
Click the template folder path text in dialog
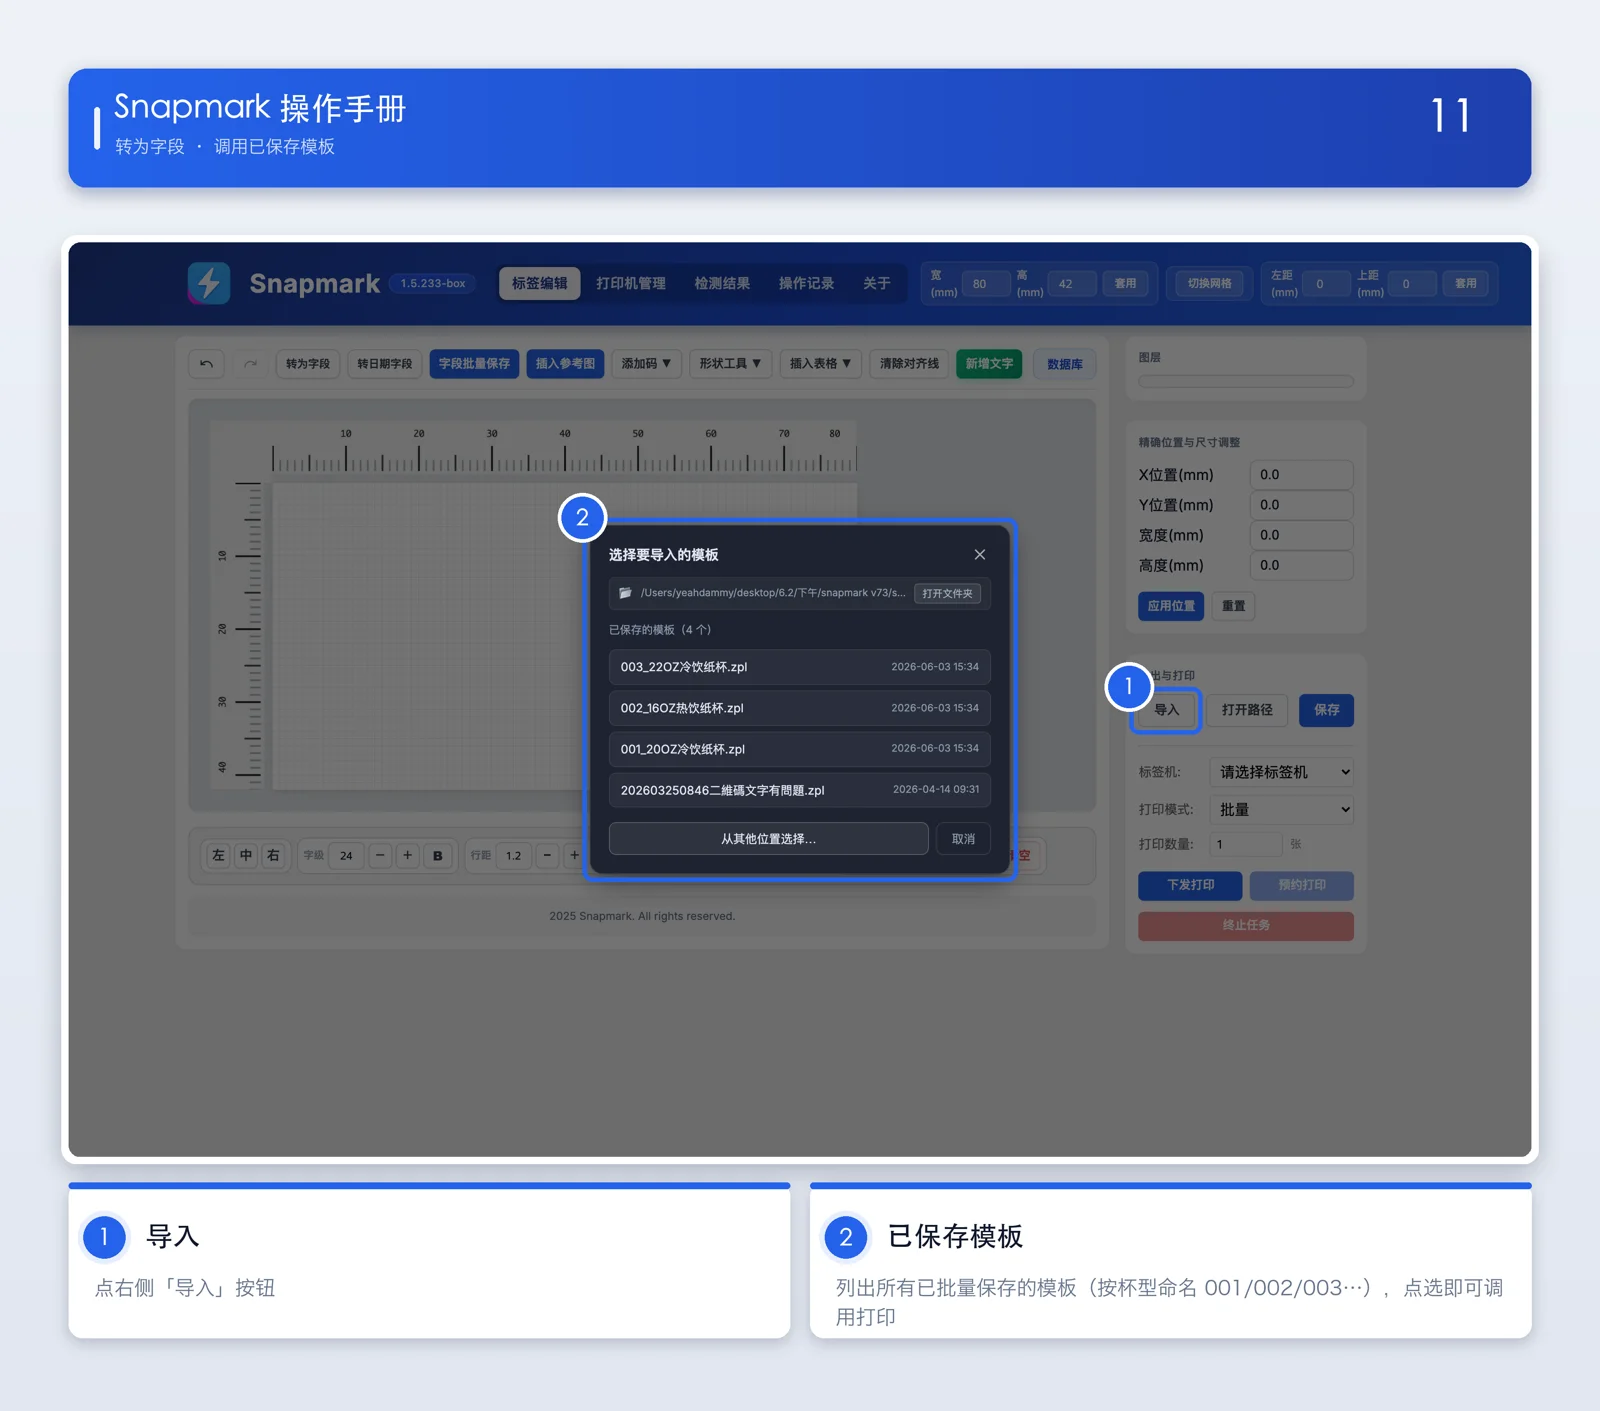click(773, 593)
